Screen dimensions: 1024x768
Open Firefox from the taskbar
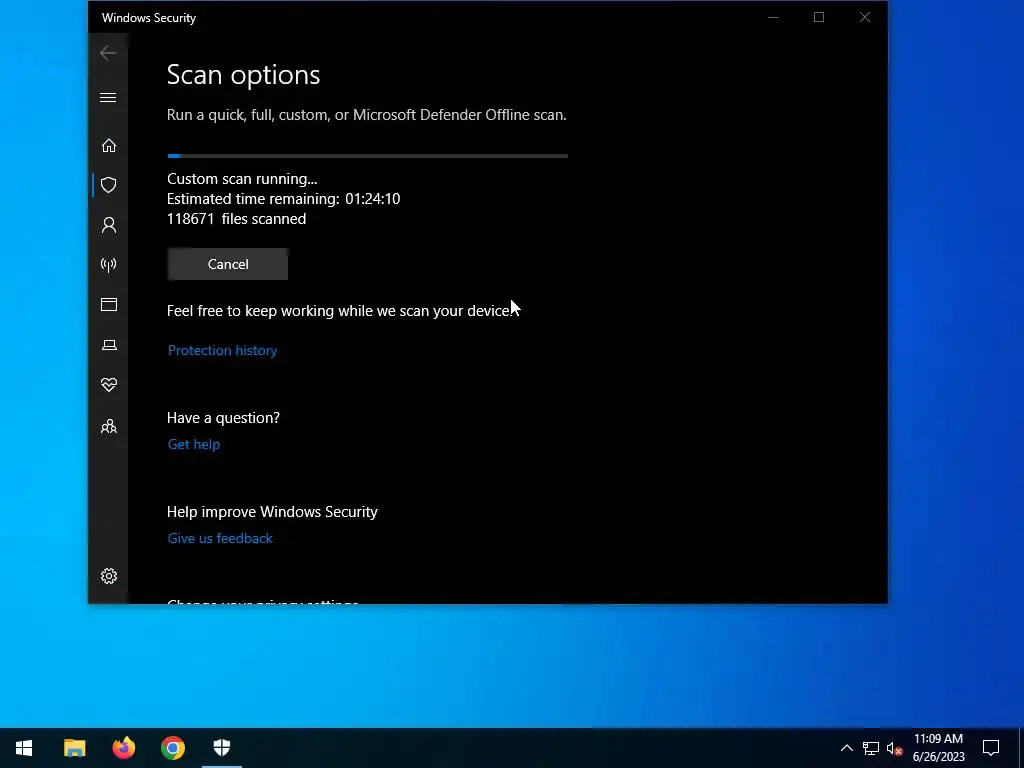tap(123, 748)
